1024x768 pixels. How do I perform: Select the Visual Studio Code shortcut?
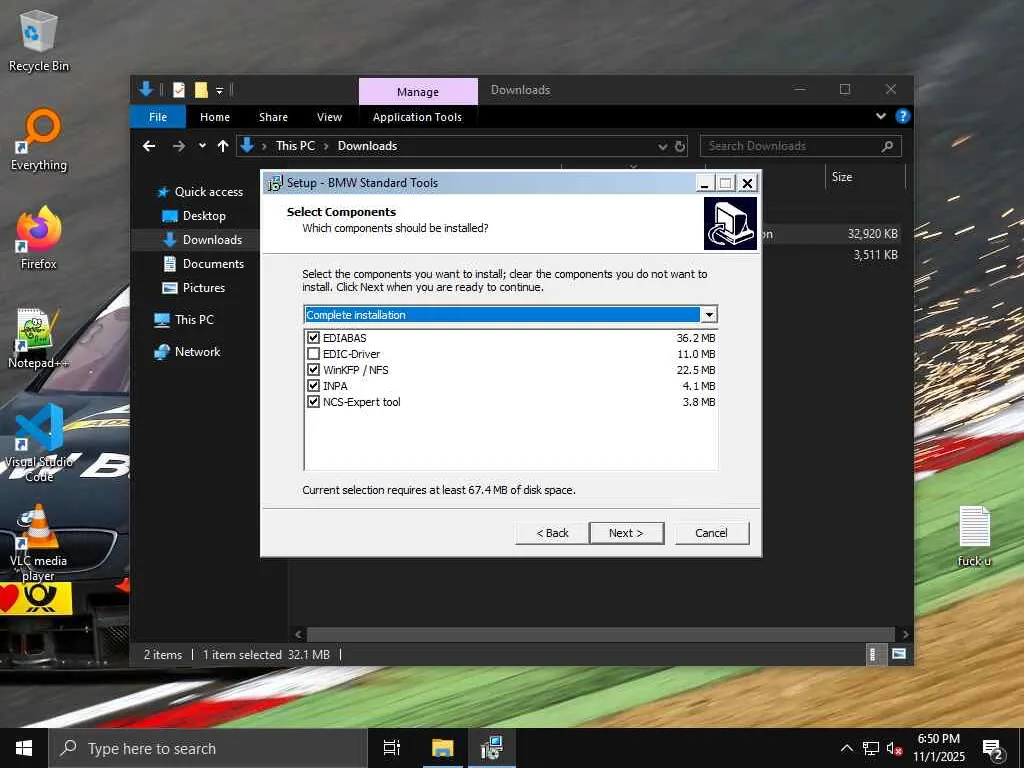[x=39, y=443]
